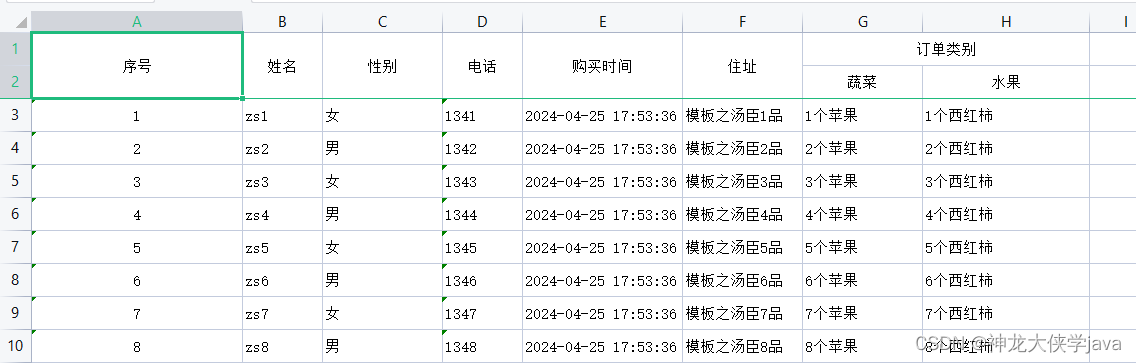This screenshot has height=363, width=1136.
Task: Select the 购买时间 cell in the zs8 row
Action: (x=602, y=346)
